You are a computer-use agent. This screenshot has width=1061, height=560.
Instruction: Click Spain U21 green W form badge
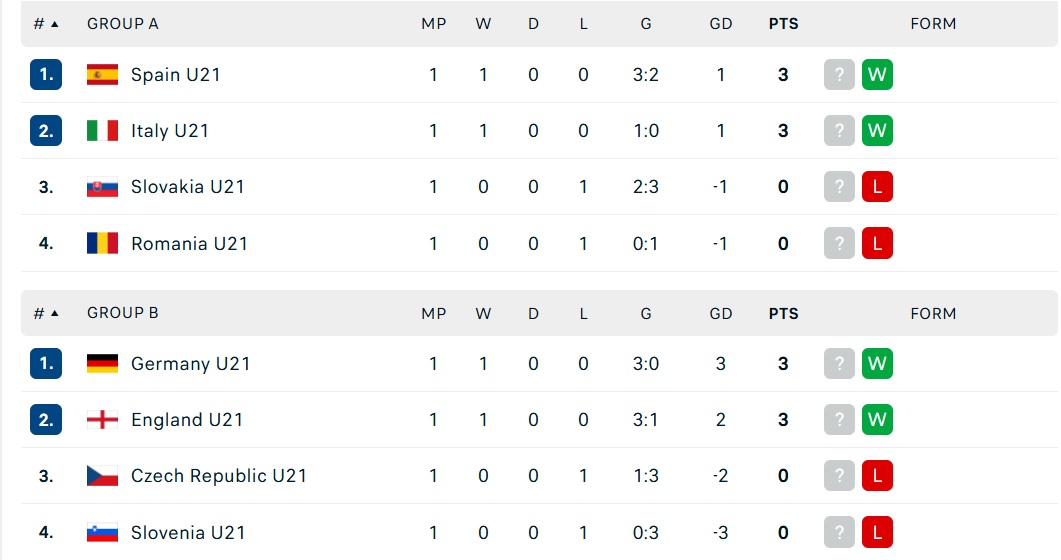click(x=878, y=74)
